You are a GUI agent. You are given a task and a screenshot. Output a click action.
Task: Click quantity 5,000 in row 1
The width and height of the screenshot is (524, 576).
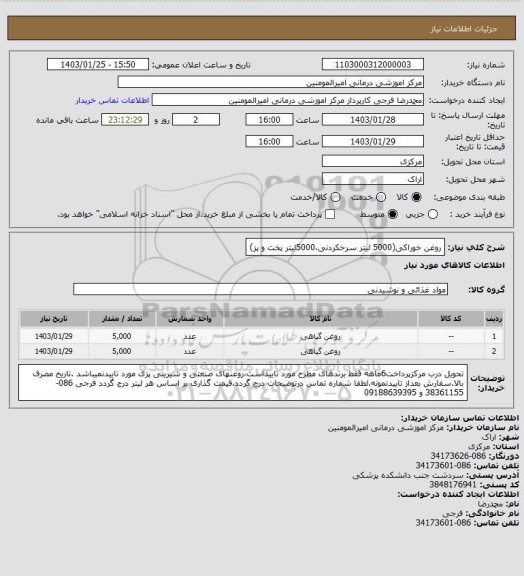pos(122,336)
